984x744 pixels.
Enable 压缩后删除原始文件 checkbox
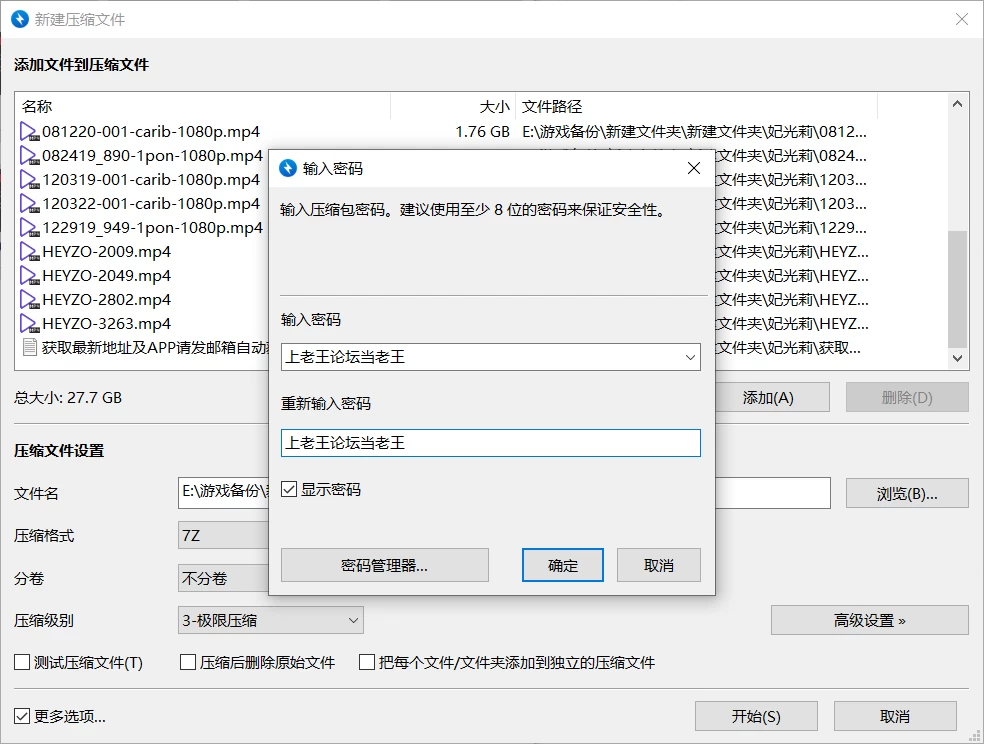[188, 662]
